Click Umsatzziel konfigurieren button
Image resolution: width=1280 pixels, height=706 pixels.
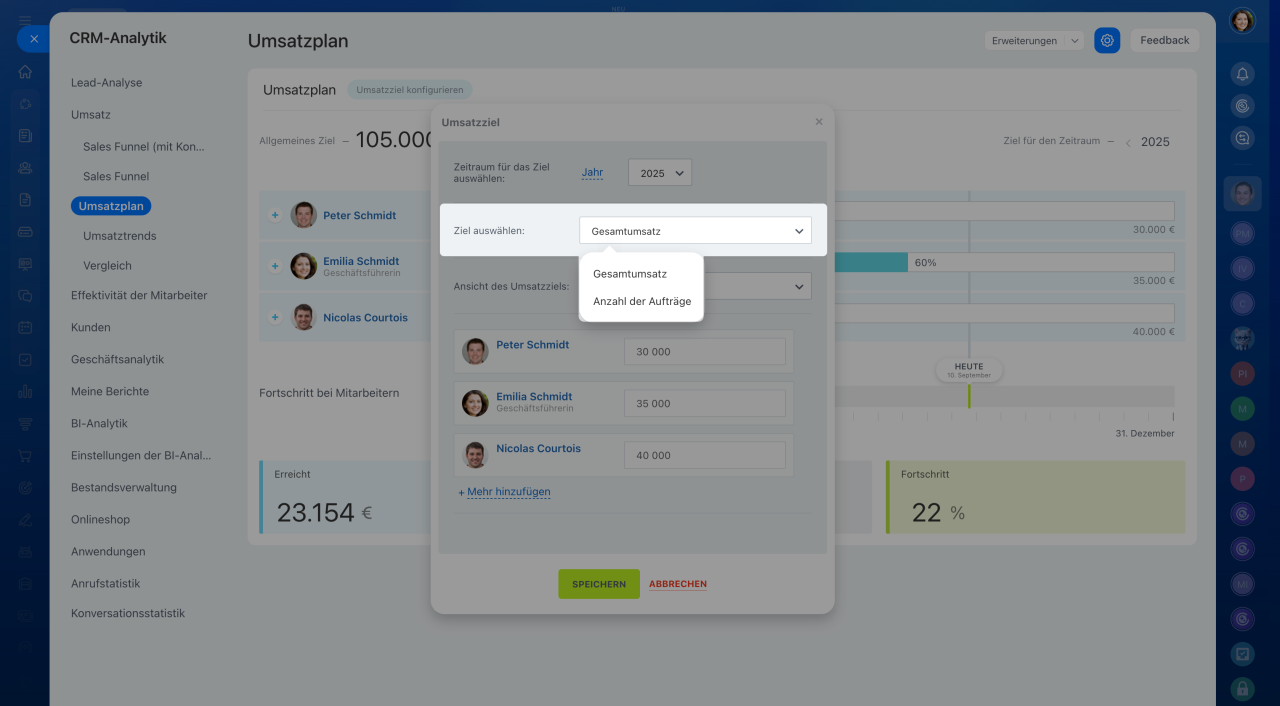pos(410,90)
